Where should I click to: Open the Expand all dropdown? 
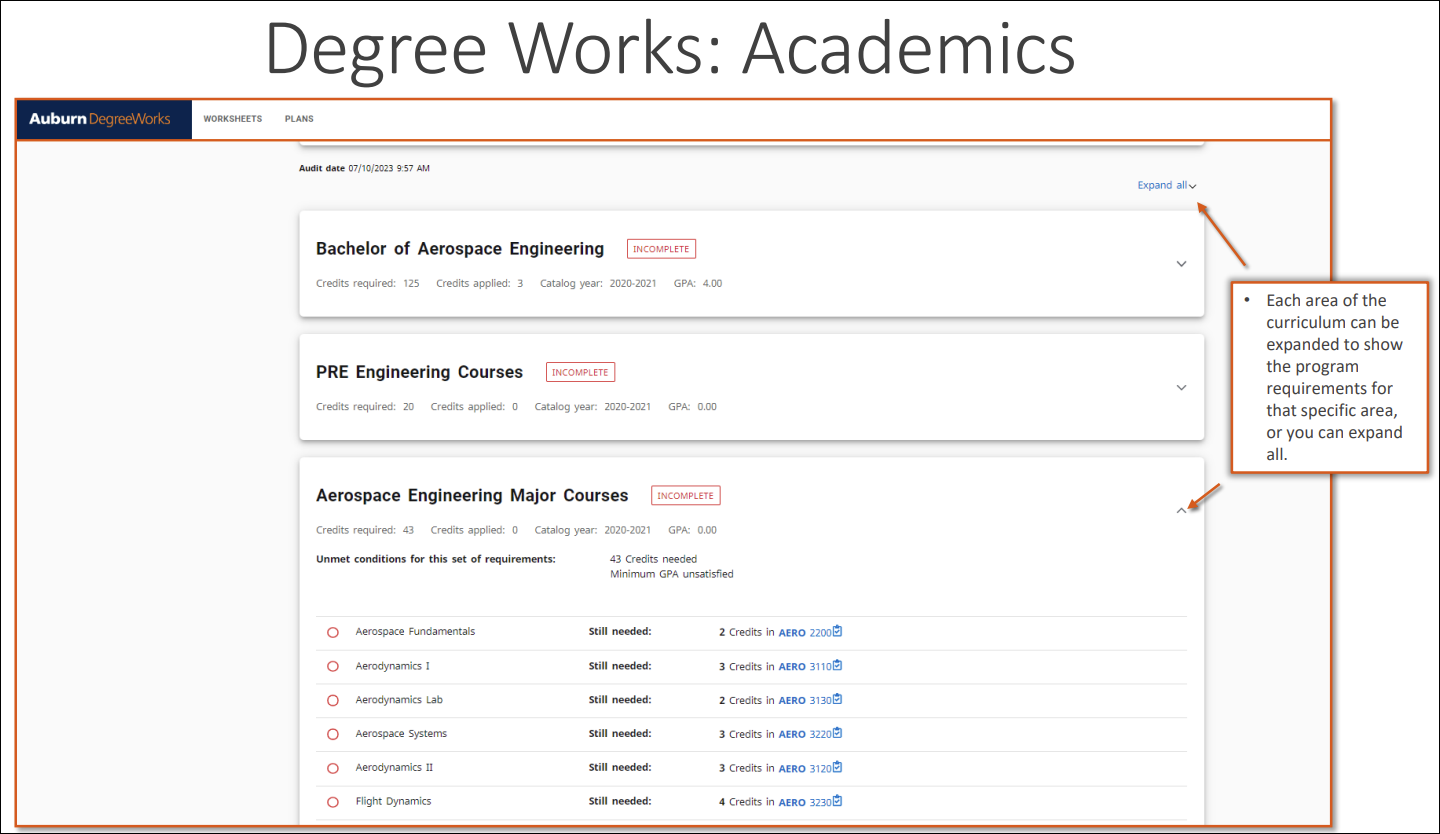click(x=1166, y=185)
